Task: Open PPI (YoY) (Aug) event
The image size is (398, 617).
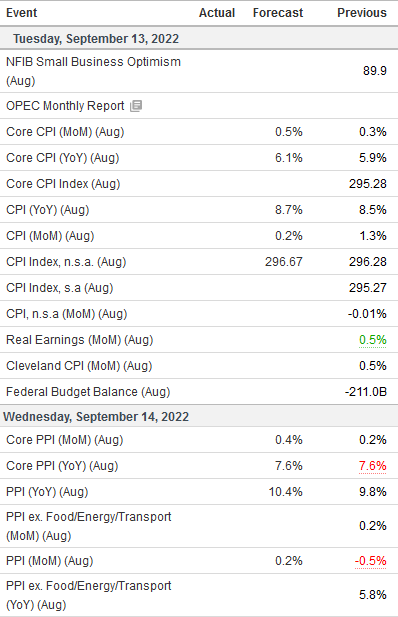Action: tap(47, 491)
